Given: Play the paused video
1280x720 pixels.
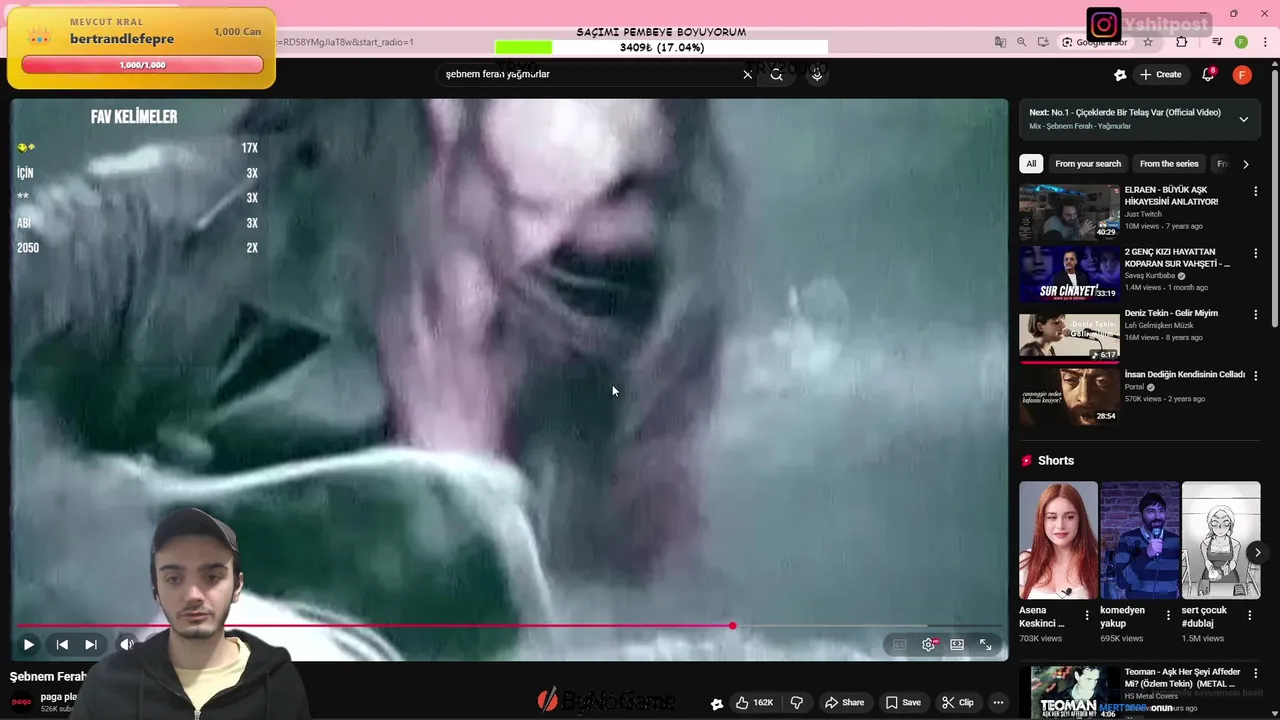Looking at the screenshot, I should [x=28, y=645].
